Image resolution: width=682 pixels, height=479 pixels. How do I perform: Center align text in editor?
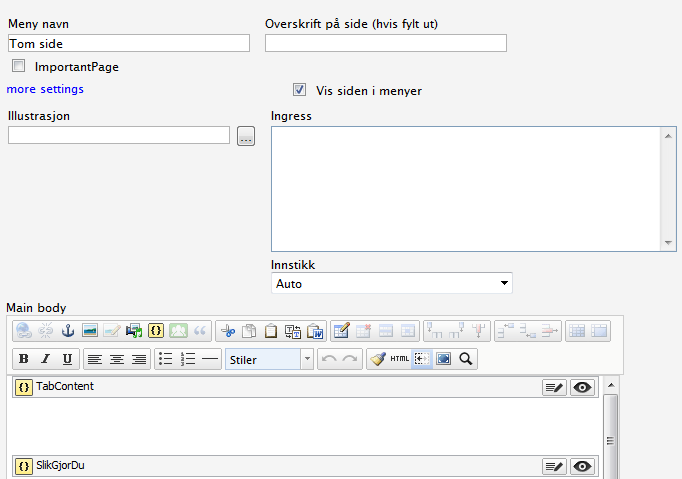(x=117, y=359)
